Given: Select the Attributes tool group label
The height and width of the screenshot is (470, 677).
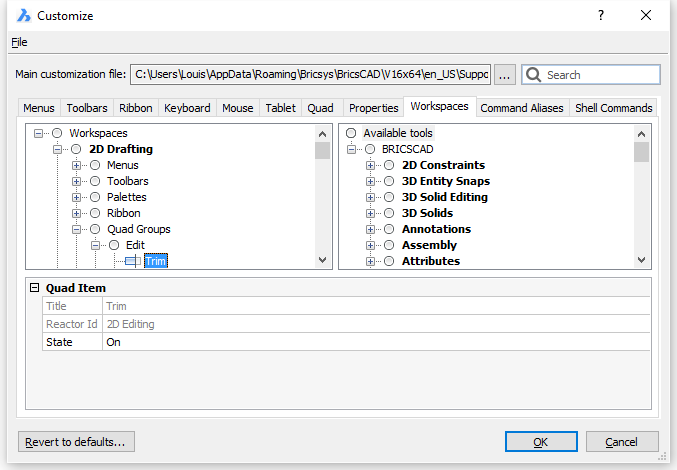Looking at the screenshot, I should [x=431, y=261].
